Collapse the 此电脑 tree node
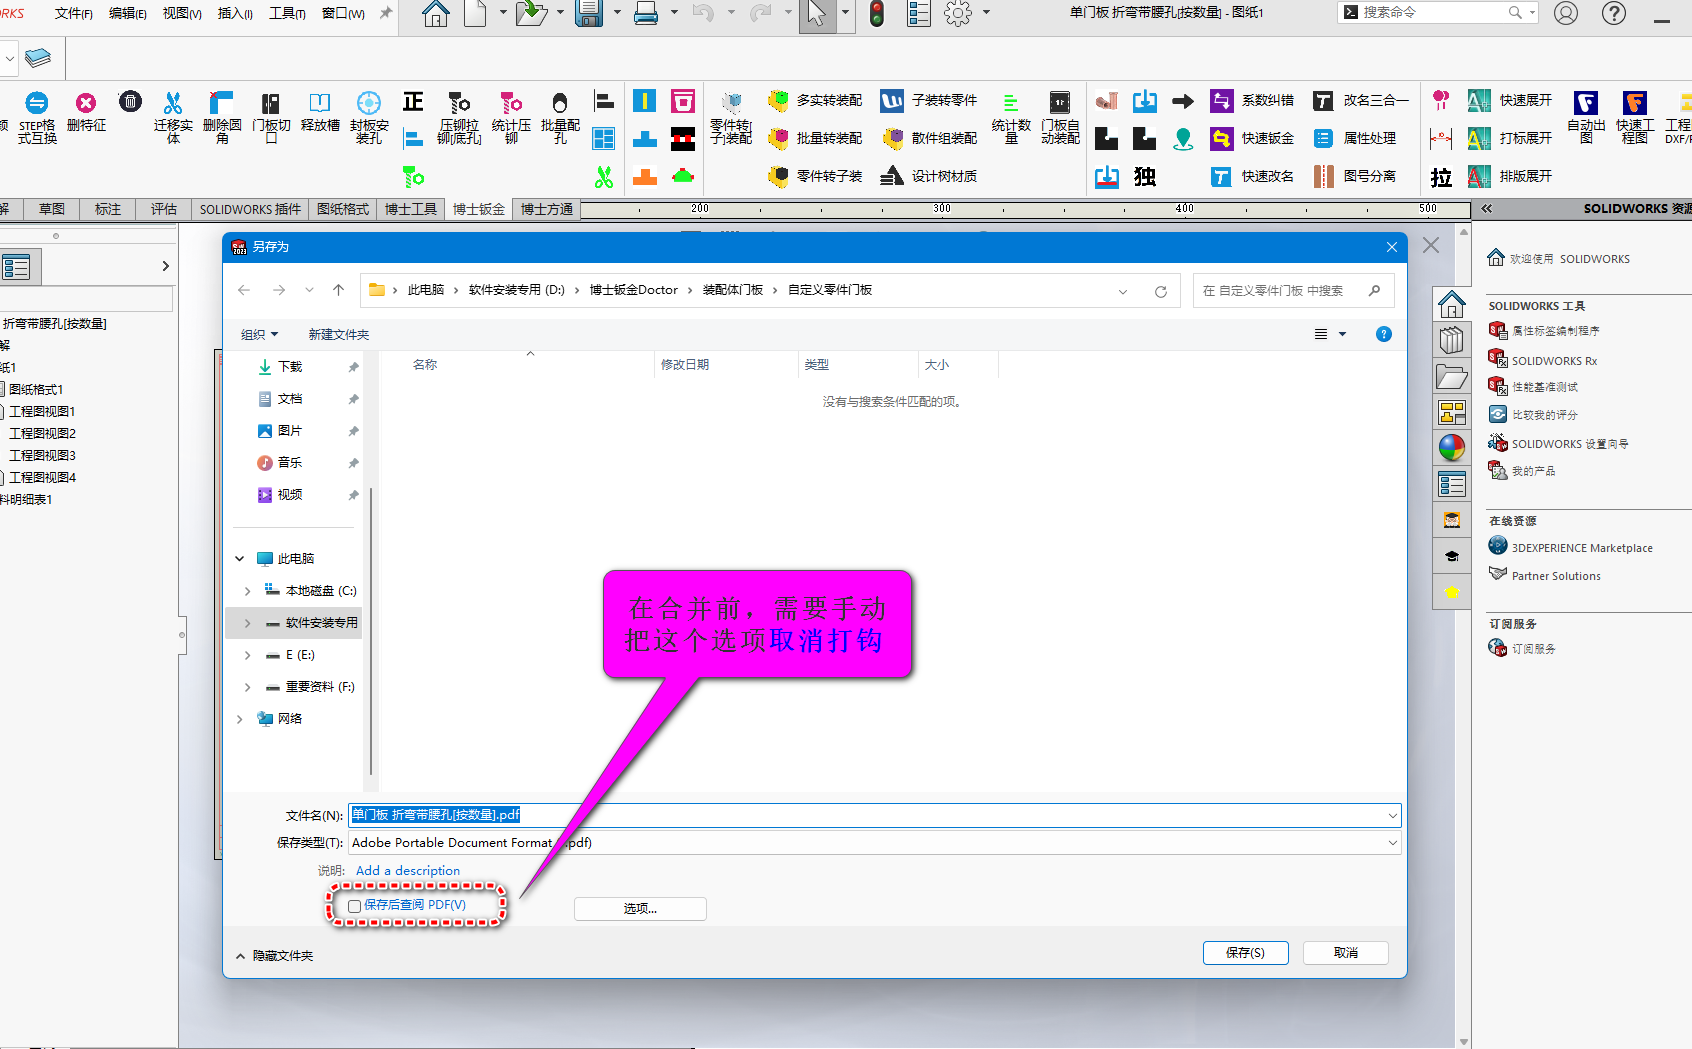The height and width of the screenshot is (1049, 1692). [240, 559]
